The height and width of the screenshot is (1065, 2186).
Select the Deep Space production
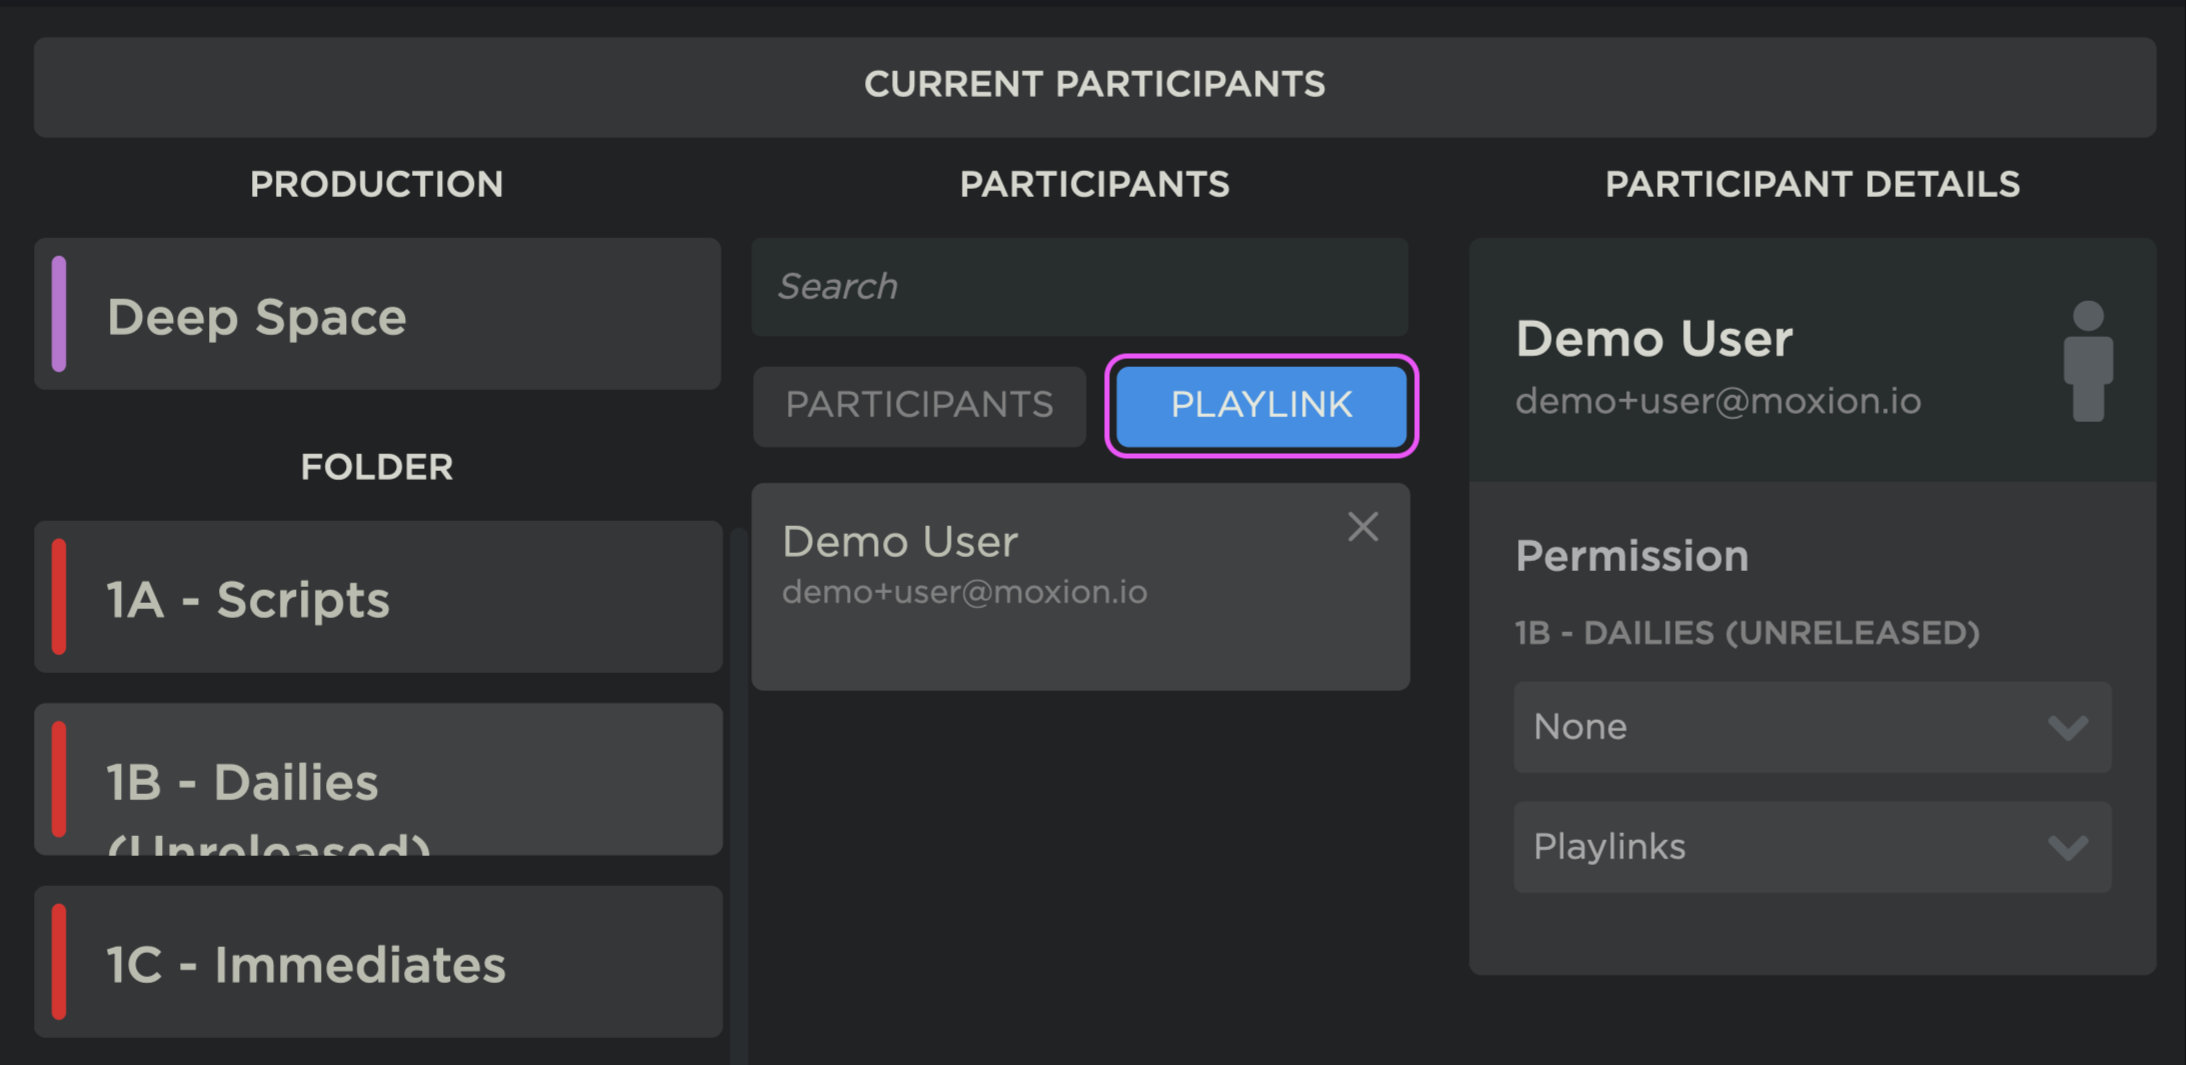coord(378,314)
